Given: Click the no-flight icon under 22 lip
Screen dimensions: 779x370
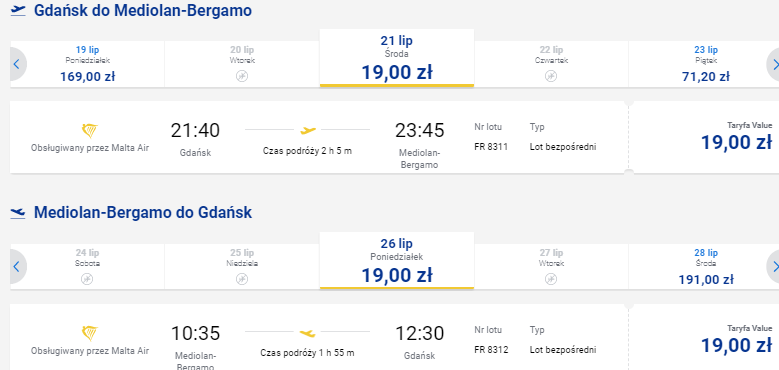Looking at the screenshot, I should (x=551, y=76).
